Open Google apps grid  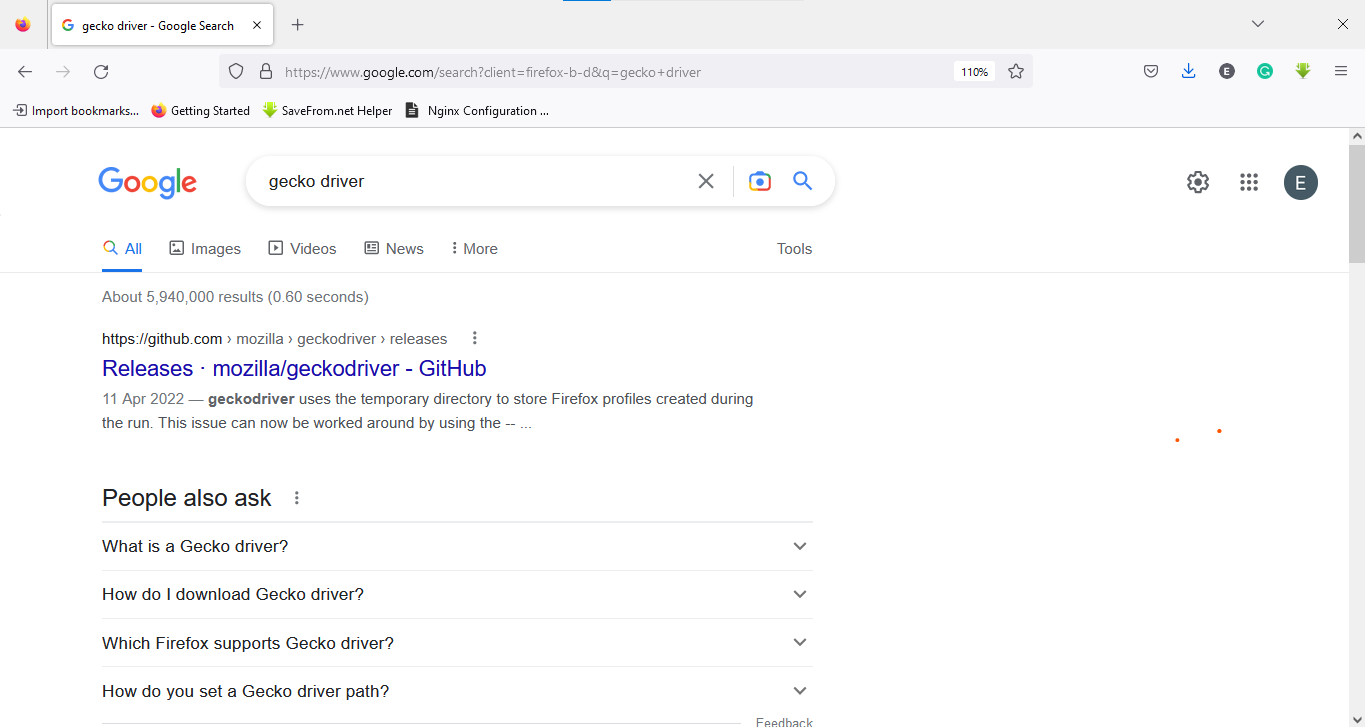point(1248,182)
